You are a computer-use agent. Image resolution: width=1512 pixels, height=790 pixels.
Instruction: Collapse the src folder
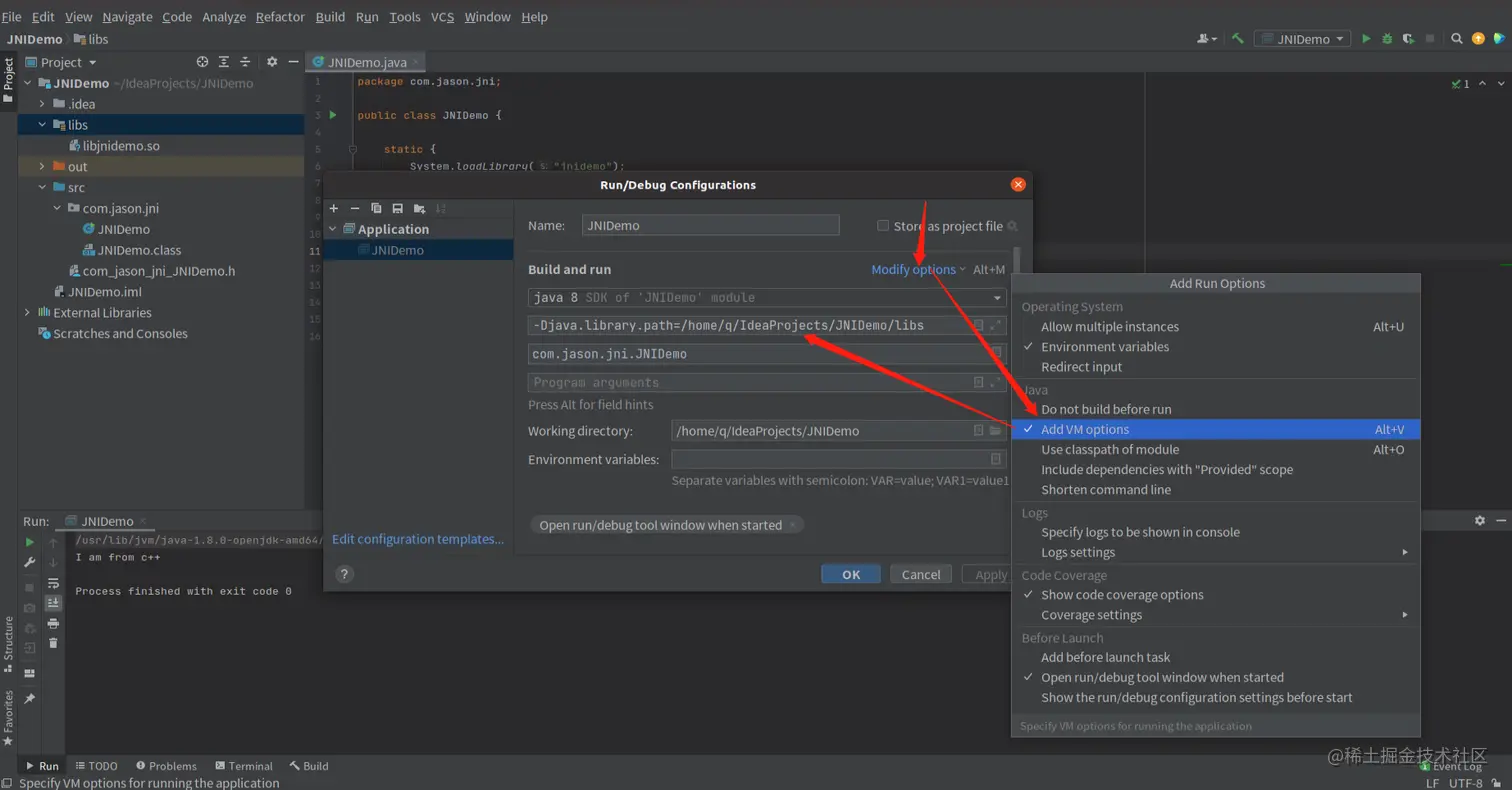click(42, 187)
